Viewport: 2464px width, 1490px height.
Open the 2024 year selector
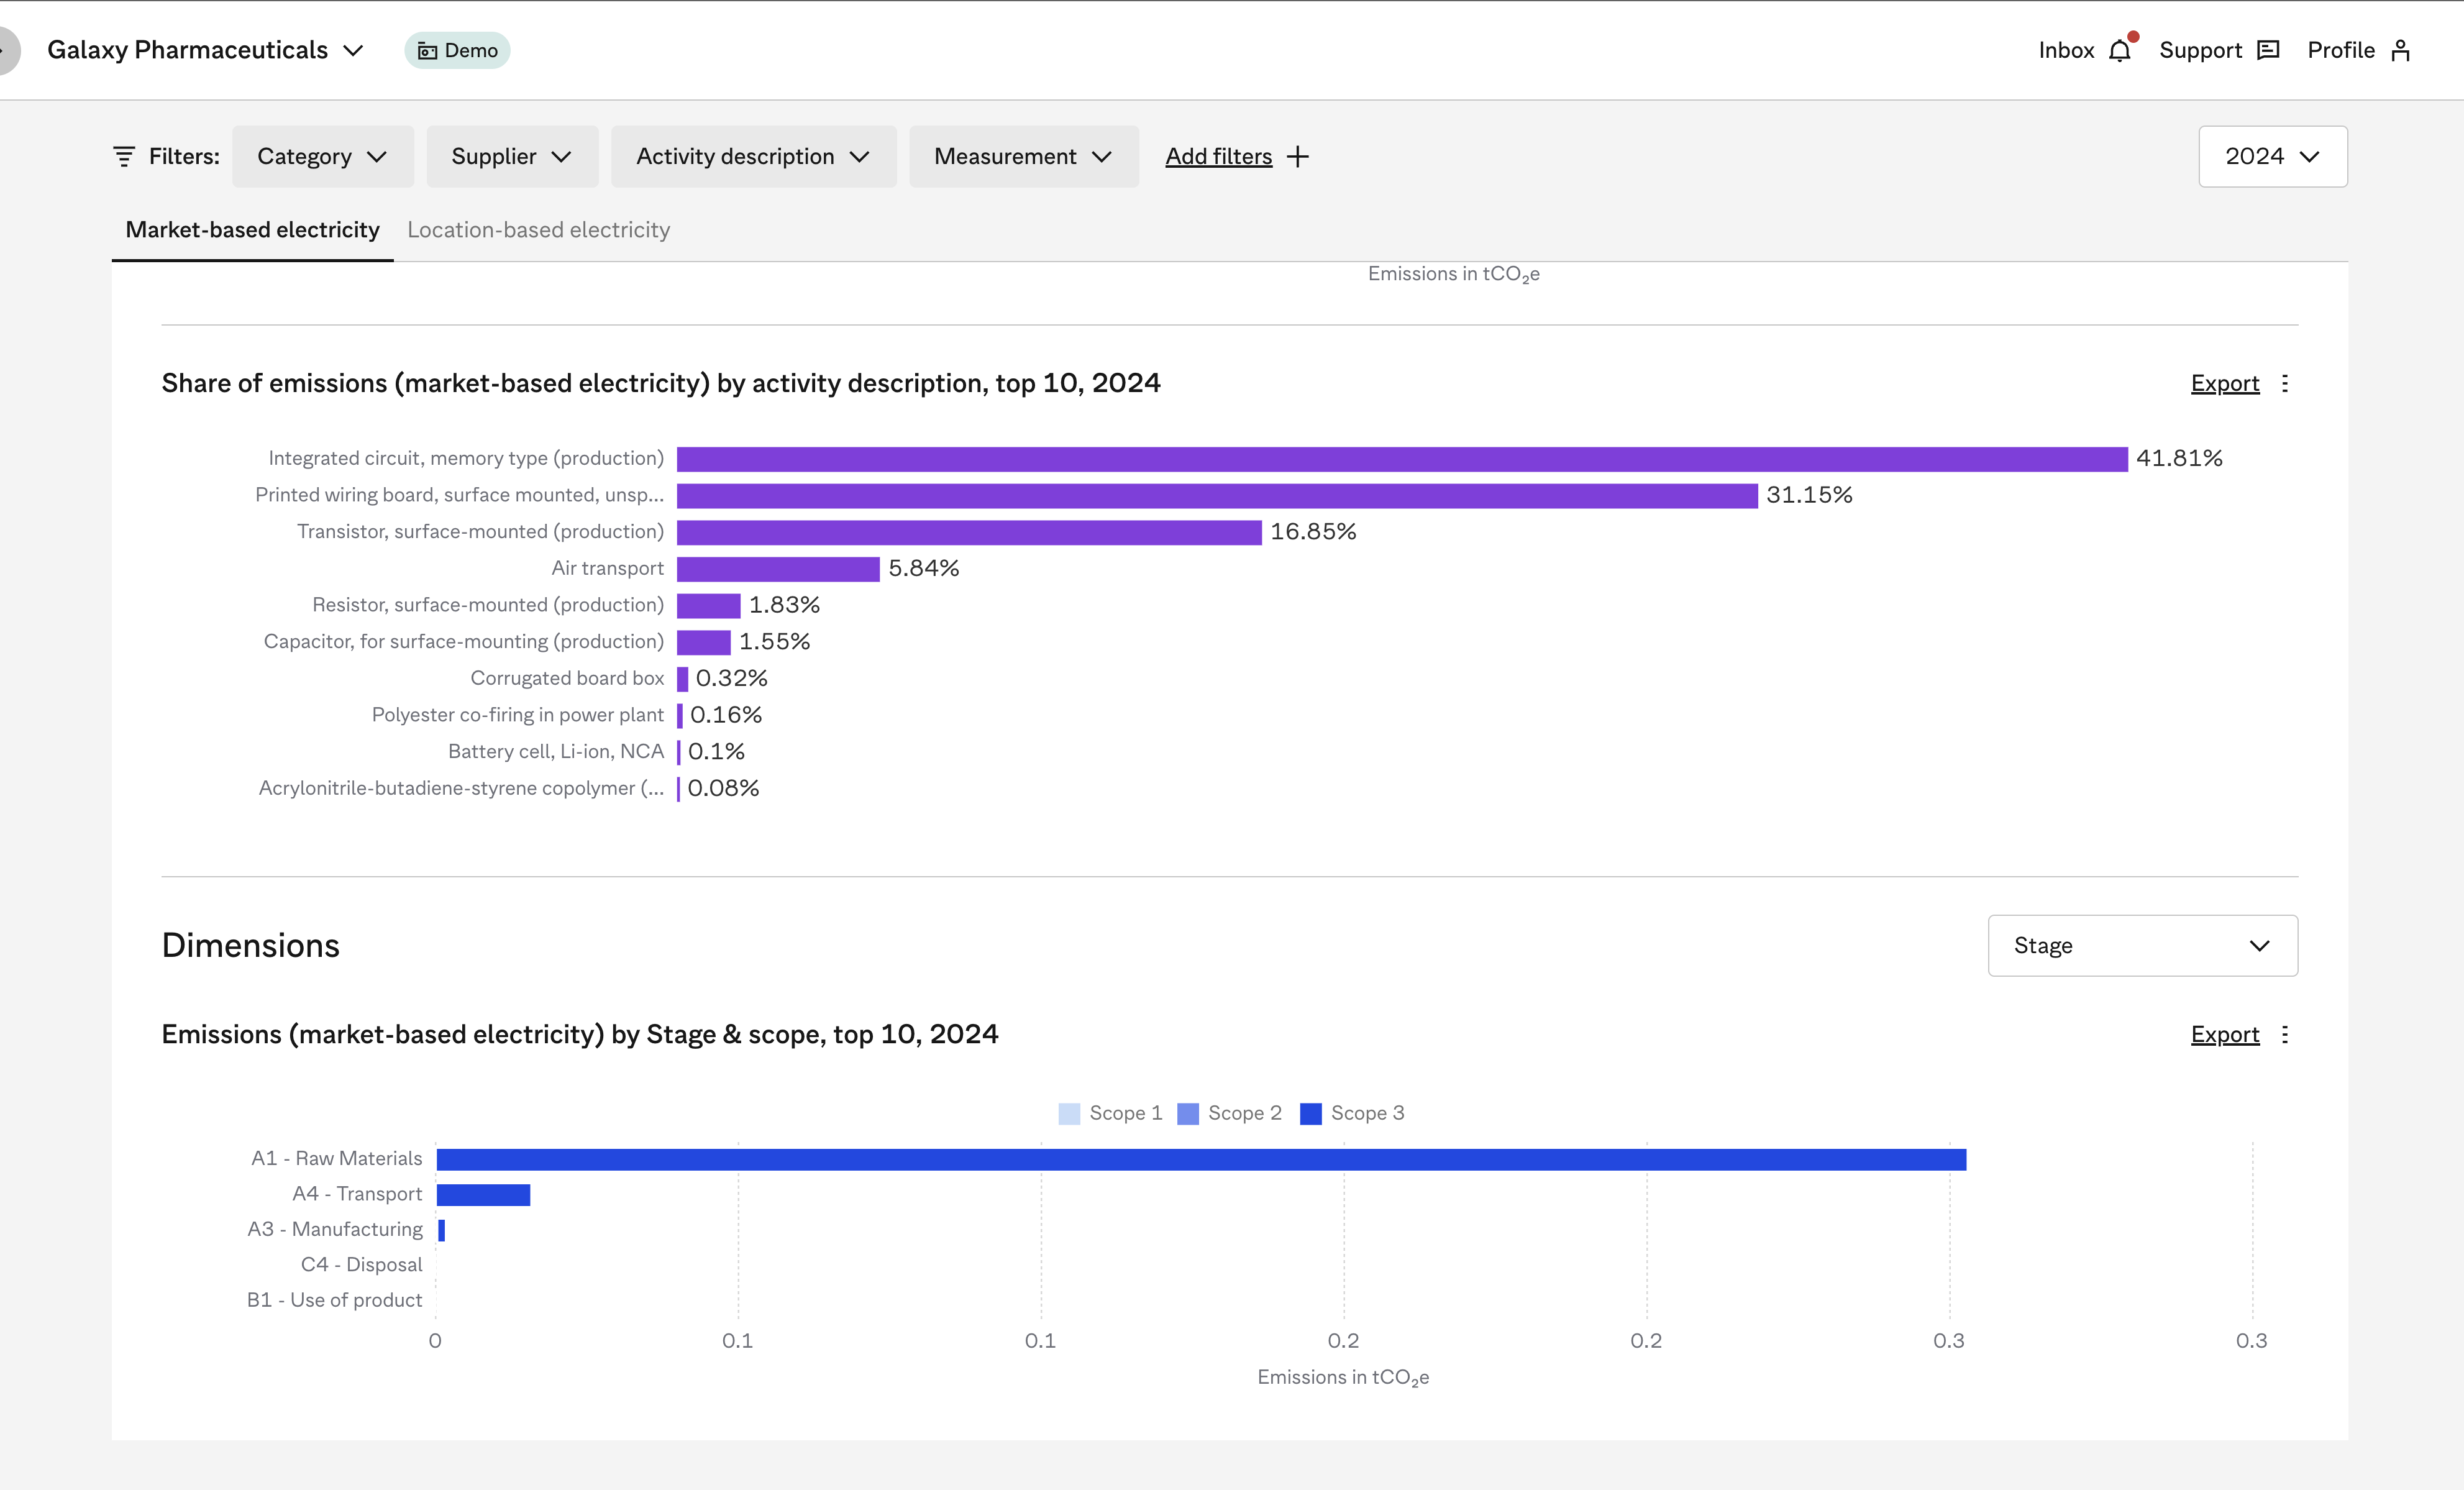click(2272, 156)
